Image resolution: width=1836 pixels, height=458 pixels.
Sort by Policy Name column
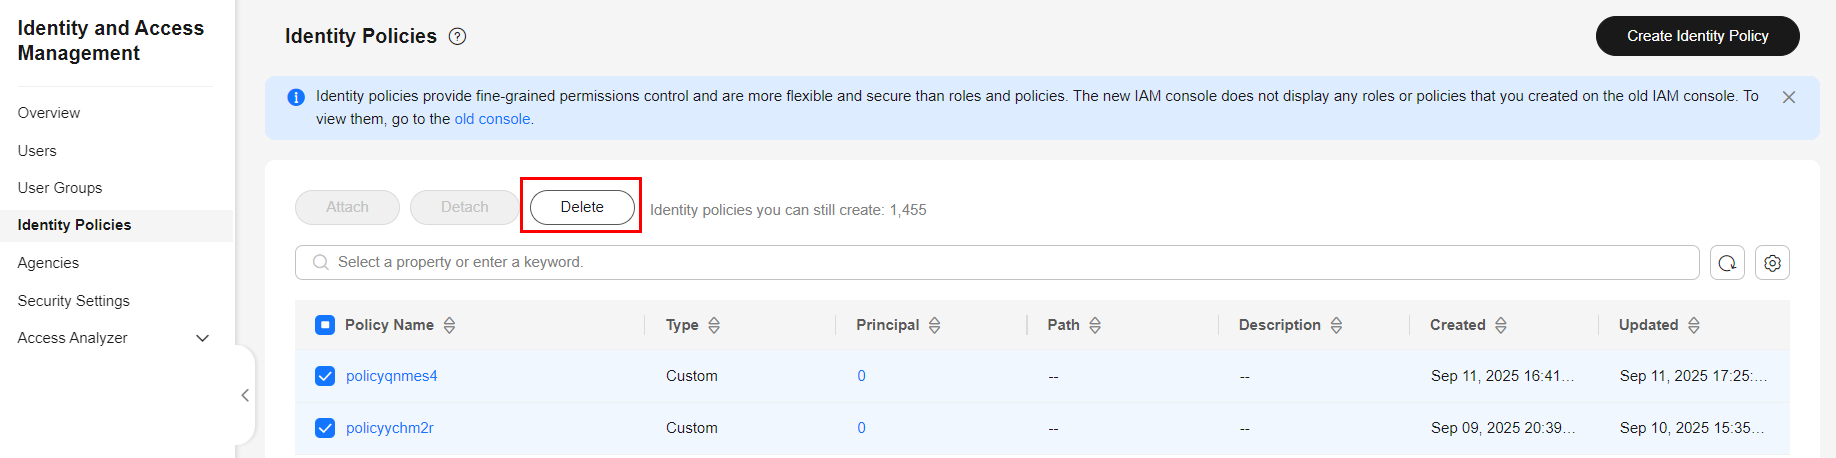[449, 325]
